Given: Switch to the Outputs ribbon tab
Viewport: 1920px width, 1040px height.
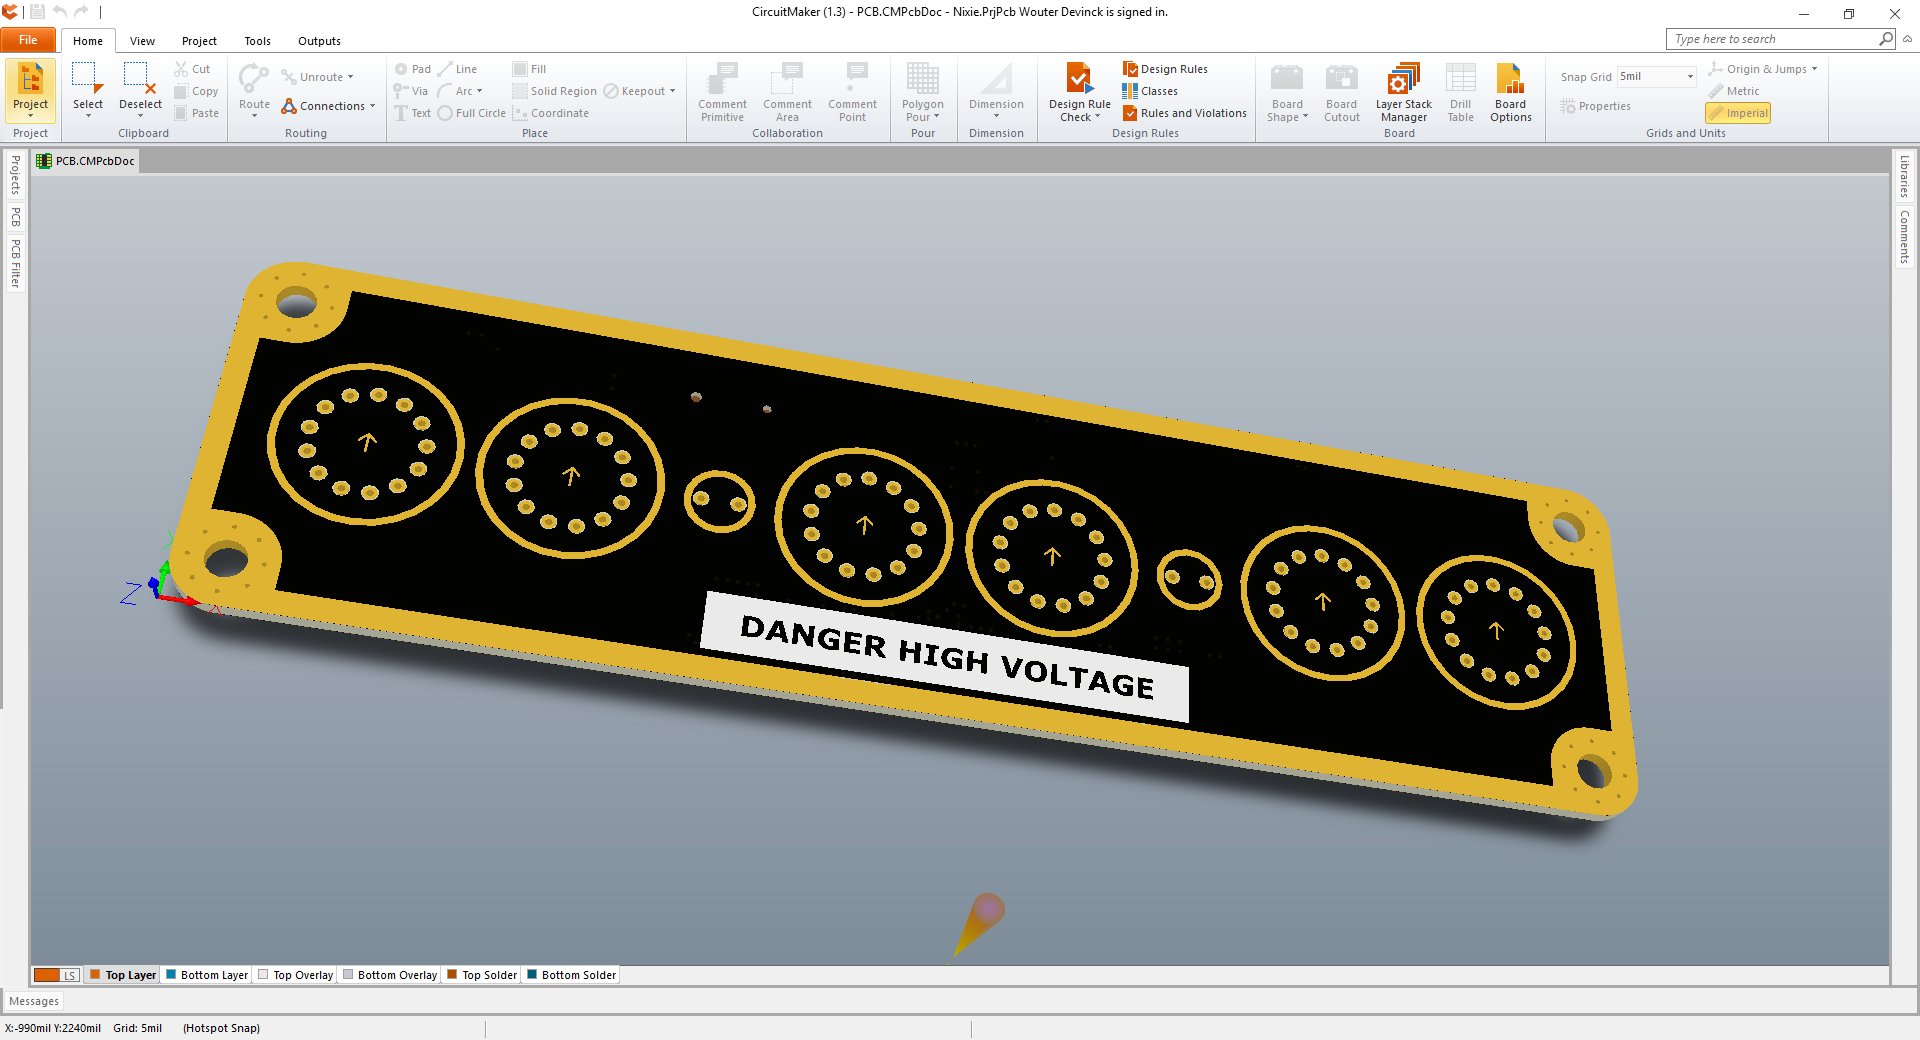Looking at the screenshot, I should 318,41.
